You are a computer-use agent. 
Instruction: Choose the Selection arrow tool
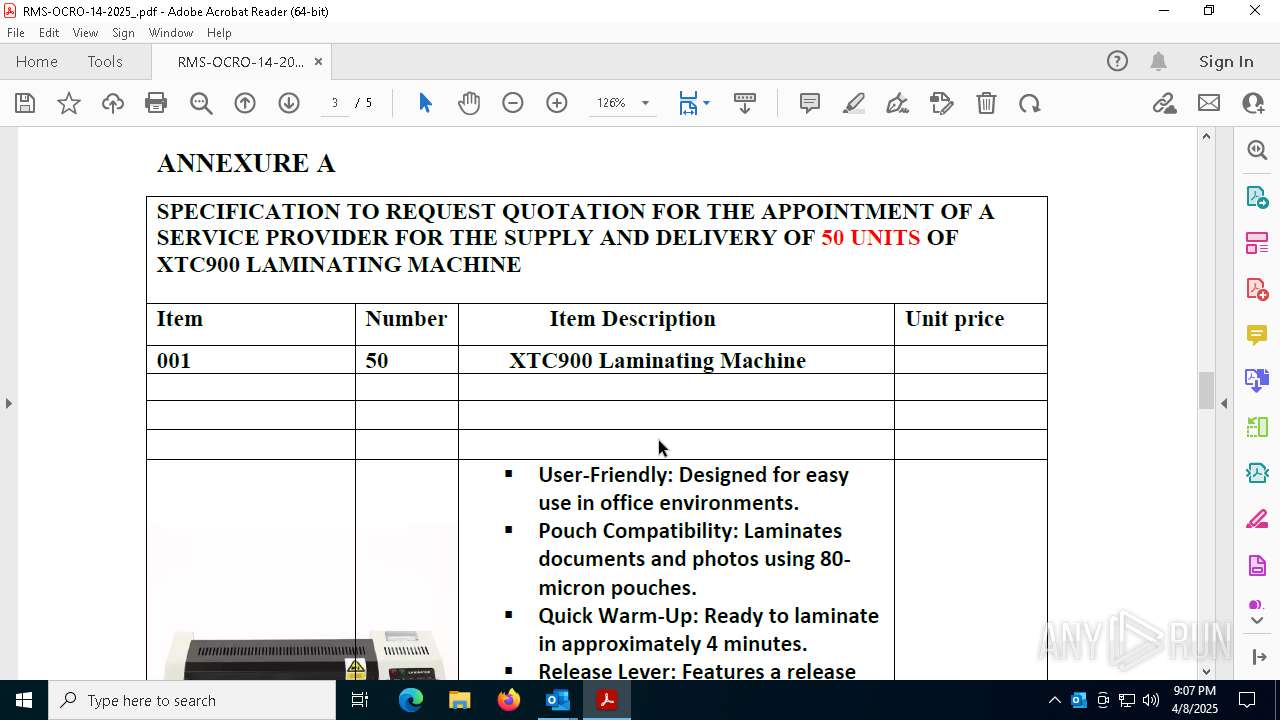[425, 103]
